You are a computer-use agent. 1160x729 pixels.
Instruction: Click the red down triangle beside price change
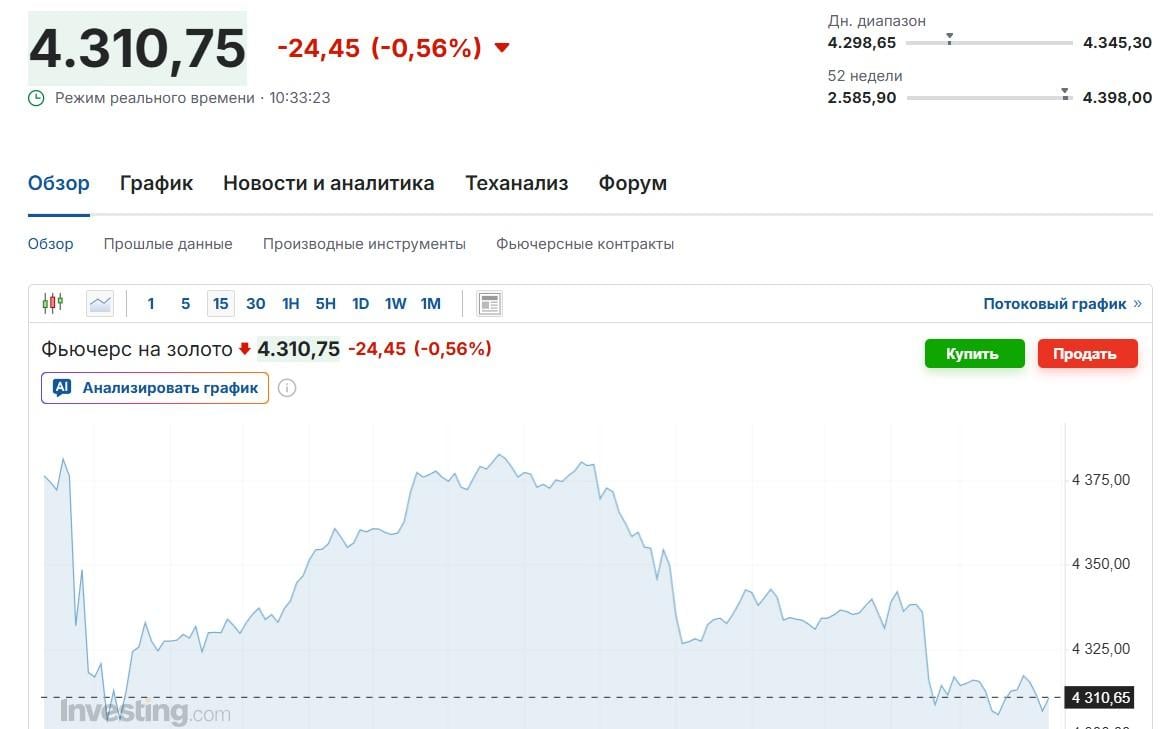[500, 48]
